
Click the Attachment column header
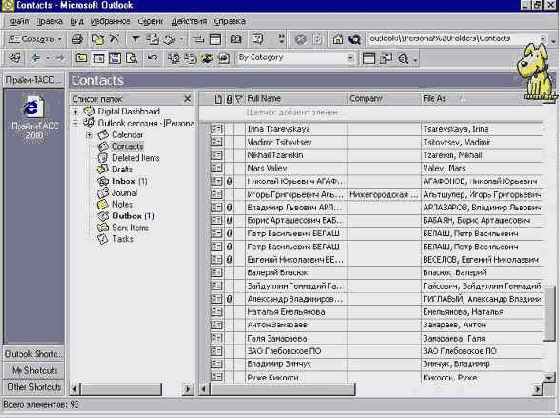[x=230, y=99]
